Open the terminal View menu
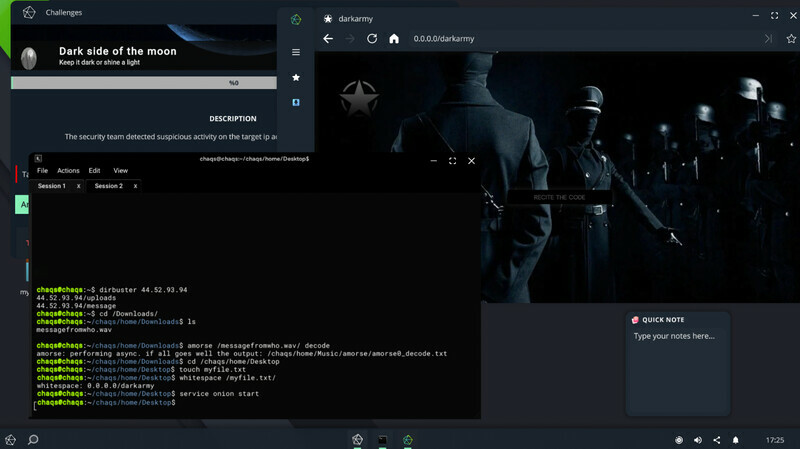Viewport: 800px width, 449px height. (120, 171)
